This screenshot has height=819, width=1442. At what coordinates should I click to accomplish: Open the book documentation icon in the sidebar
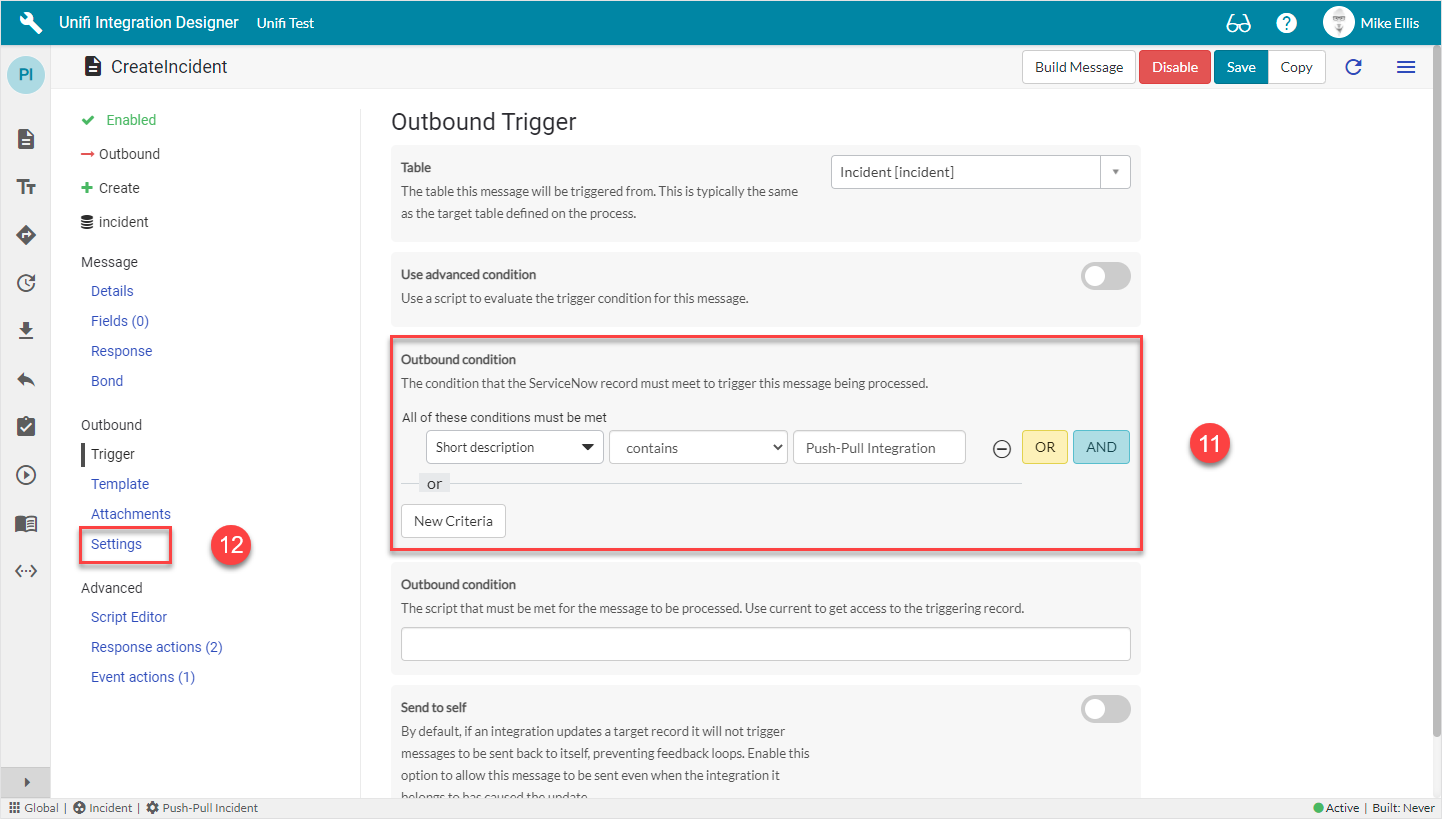pyautogui.click(x=25, y=523)
